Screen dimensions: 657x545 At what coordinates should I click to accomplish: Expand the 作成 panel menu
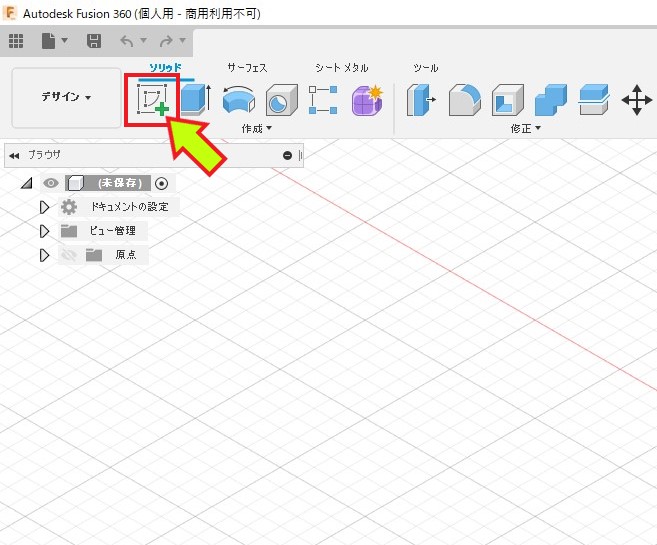256,129
